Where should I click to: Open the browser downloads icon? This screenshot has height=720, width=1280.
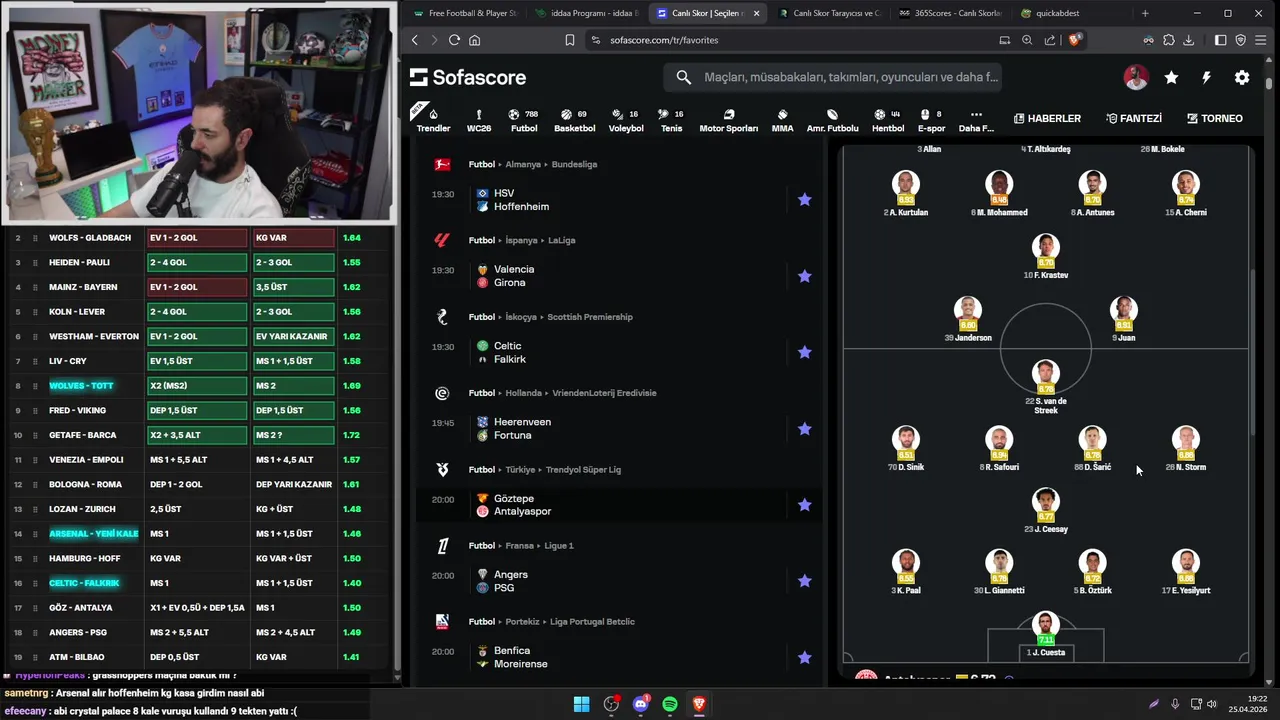[1188, 40]
